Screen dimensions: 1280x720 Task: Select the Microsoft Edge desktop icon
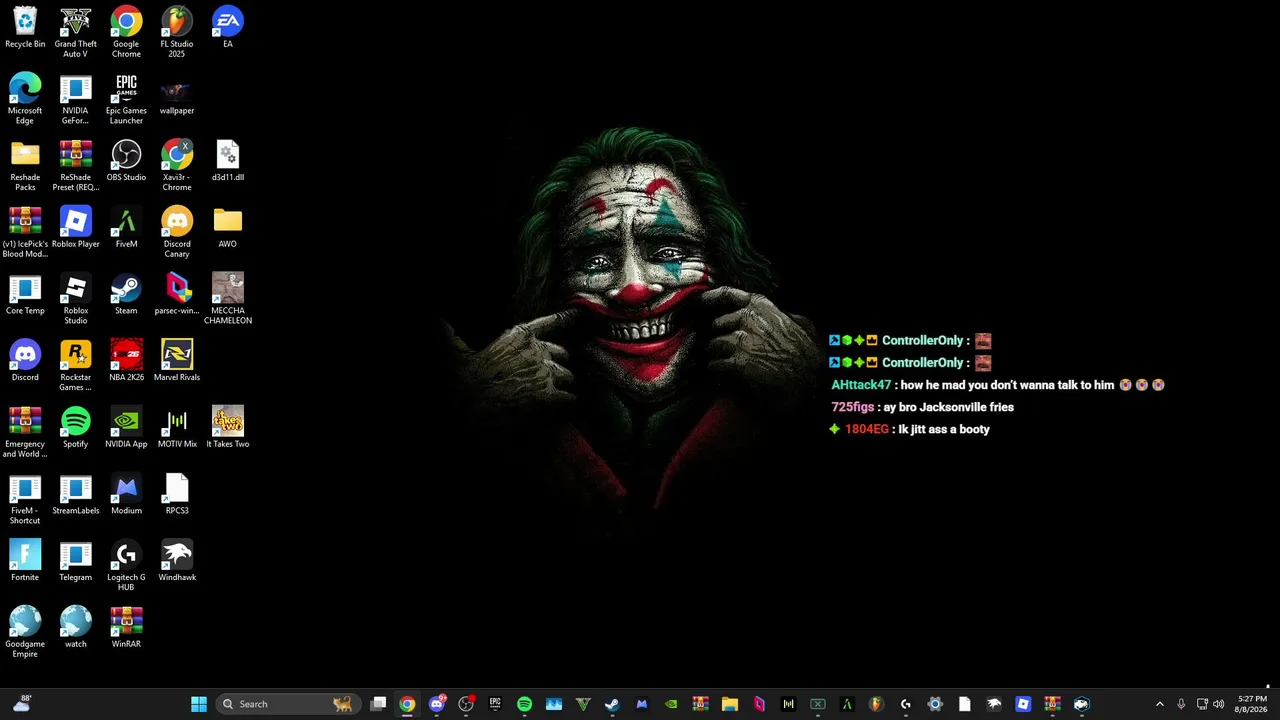pyautogui.click(x=25, y=99)
